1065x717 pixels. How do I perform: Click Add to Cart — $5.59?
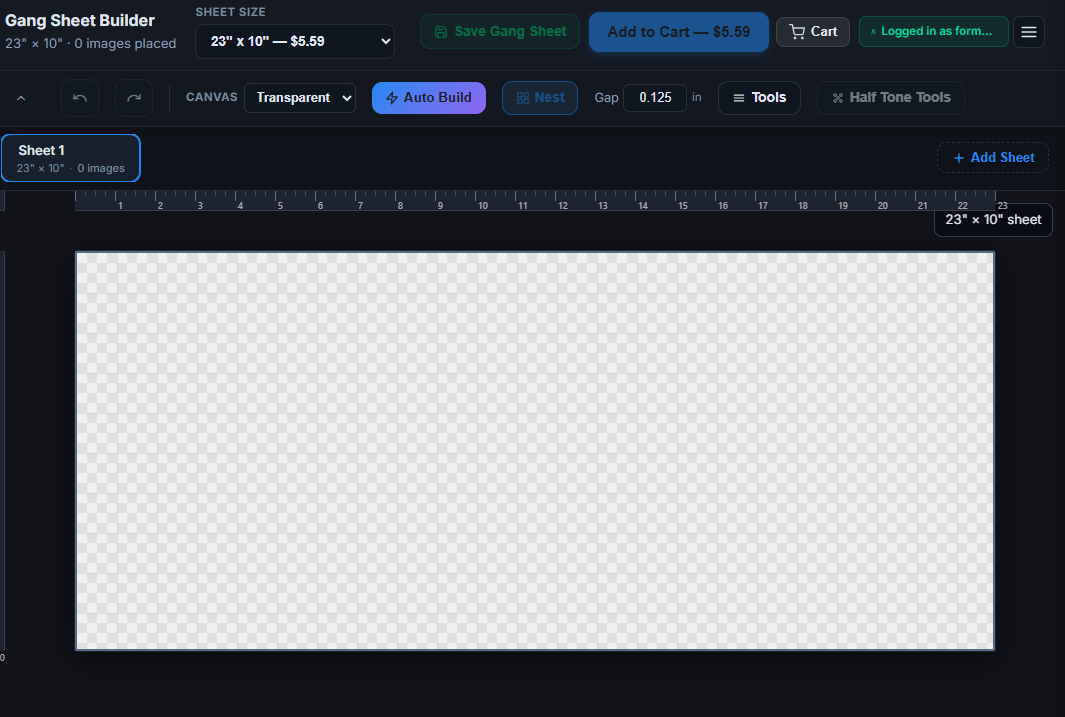(x=678, y=32)
